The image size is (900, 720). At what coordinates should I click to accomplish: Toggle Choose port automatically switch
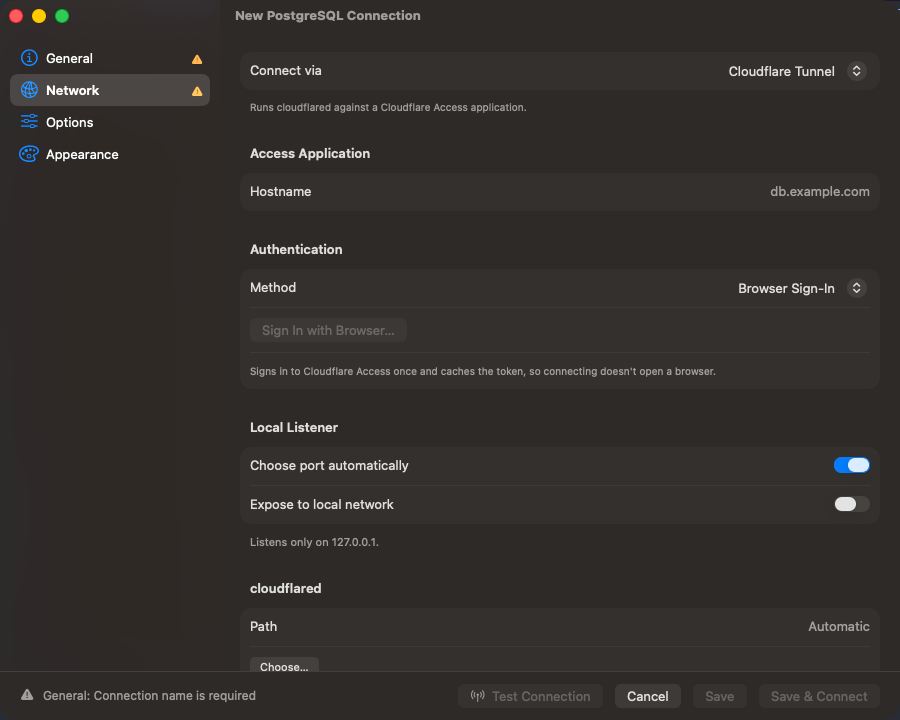[851, 465]
